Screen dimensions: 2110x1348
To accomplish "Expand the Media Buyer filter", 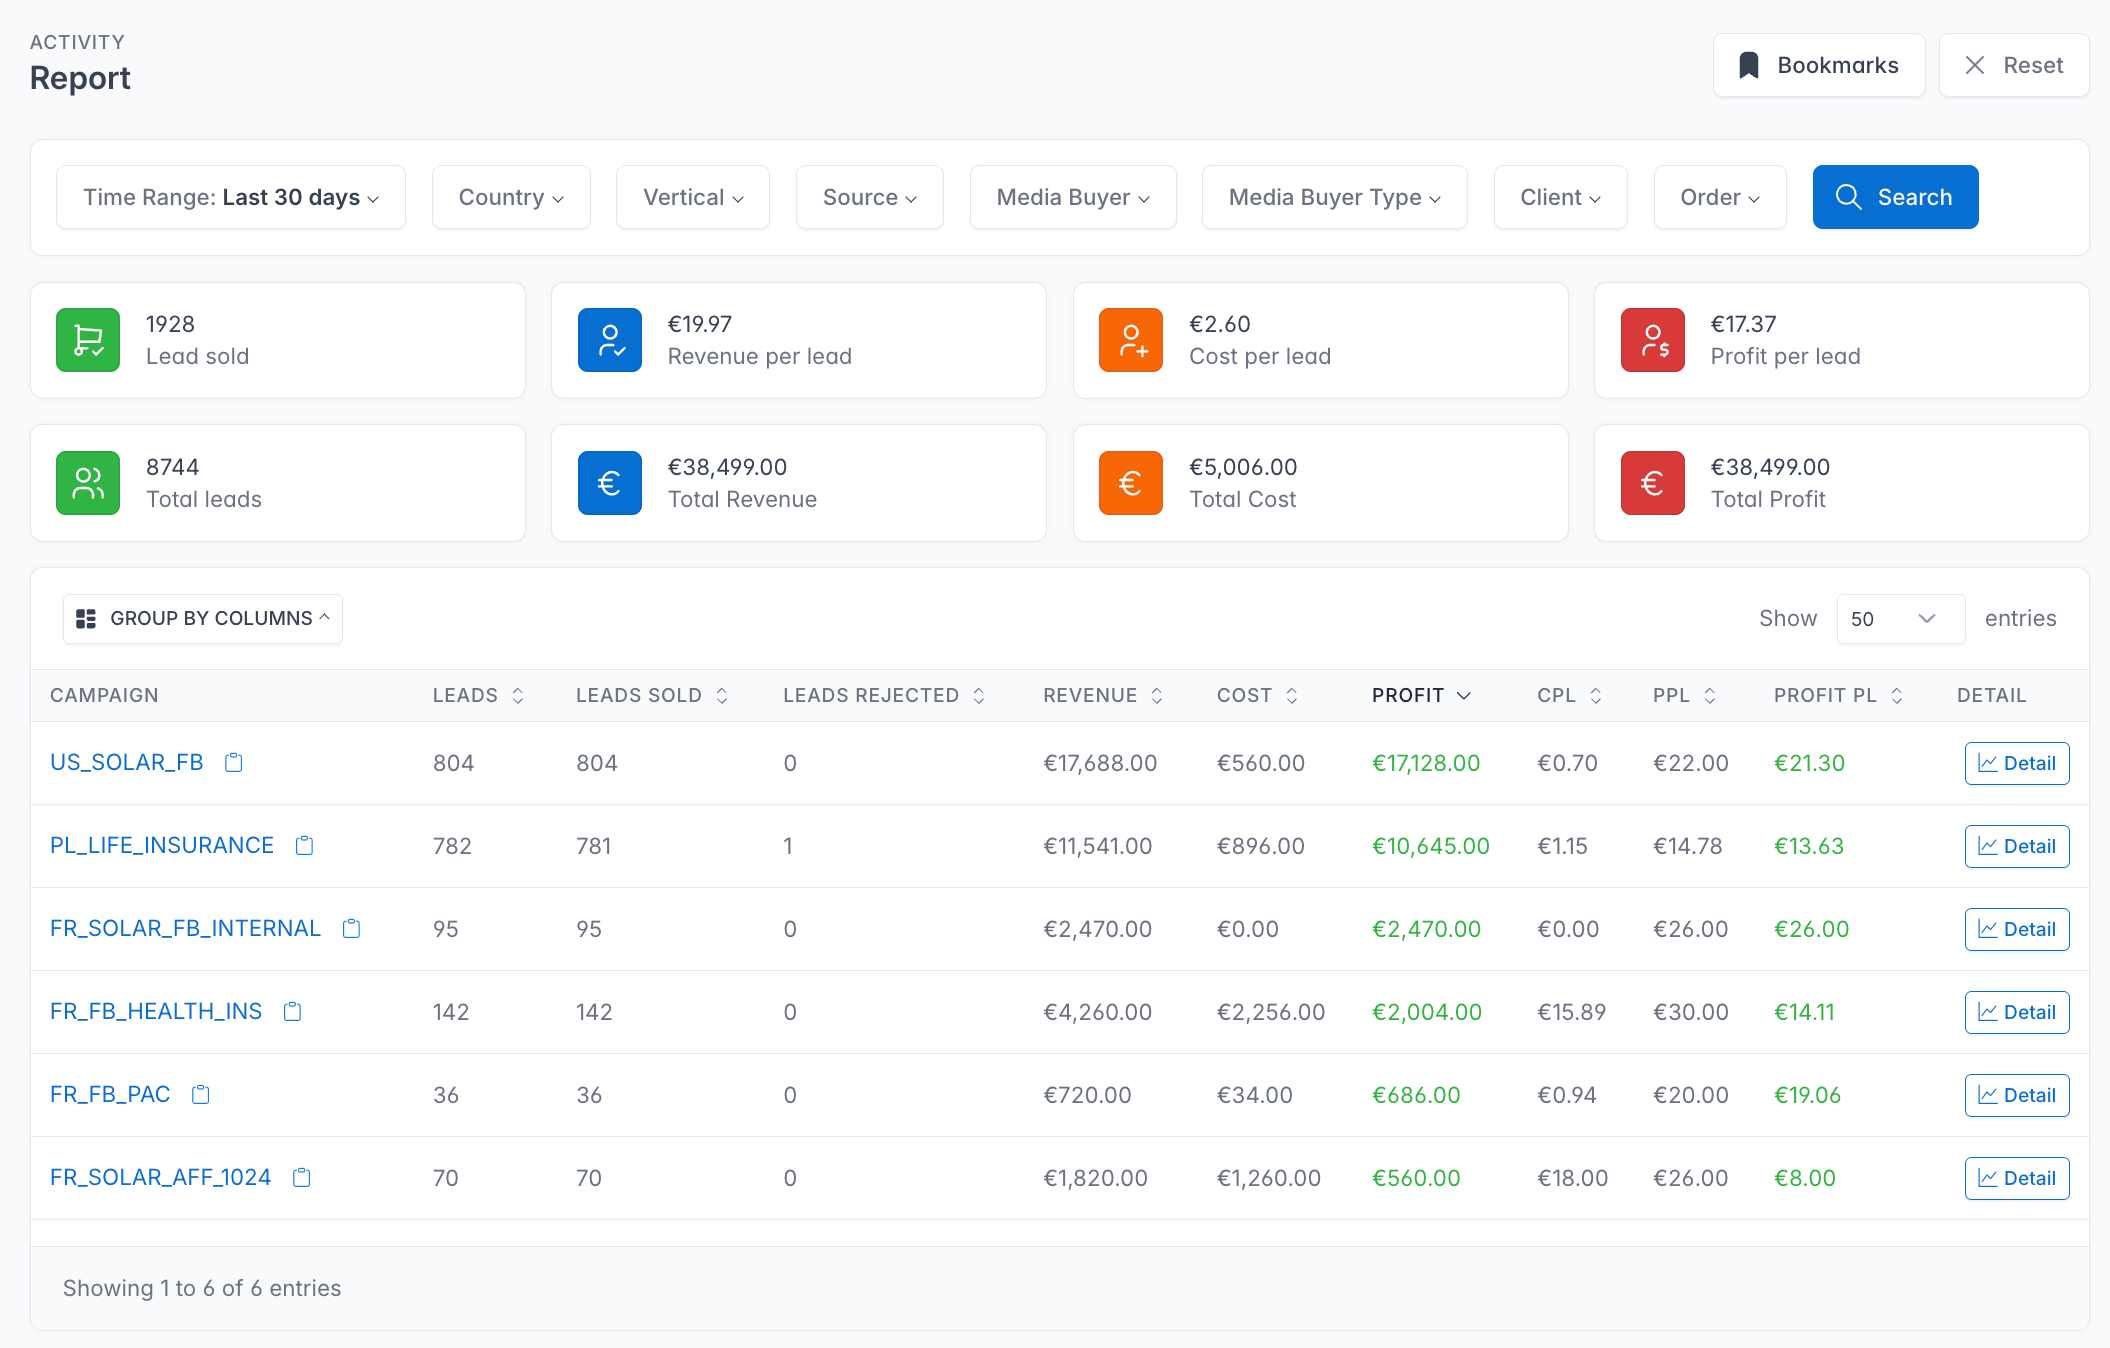I will click(x=1073, y=197).
